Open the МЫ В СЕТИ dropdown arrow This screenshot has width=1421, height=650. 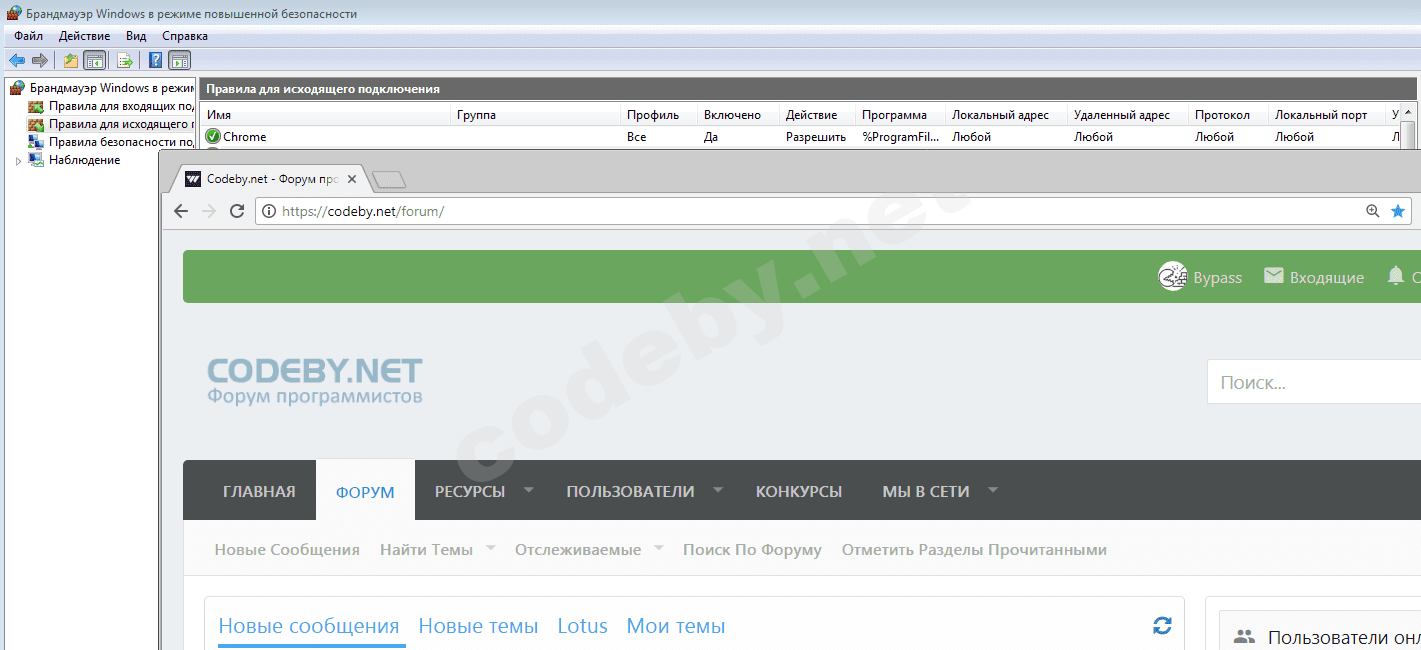click(993, 490)
